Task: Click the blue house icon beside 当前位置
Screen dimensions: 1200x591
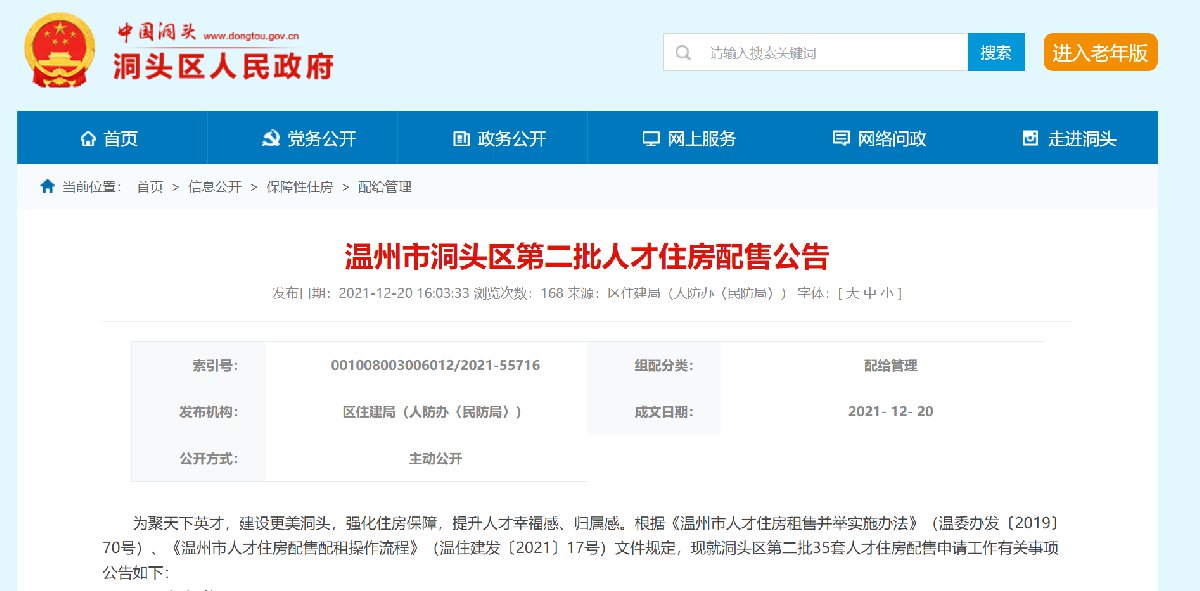Action: tap(47, 187)
